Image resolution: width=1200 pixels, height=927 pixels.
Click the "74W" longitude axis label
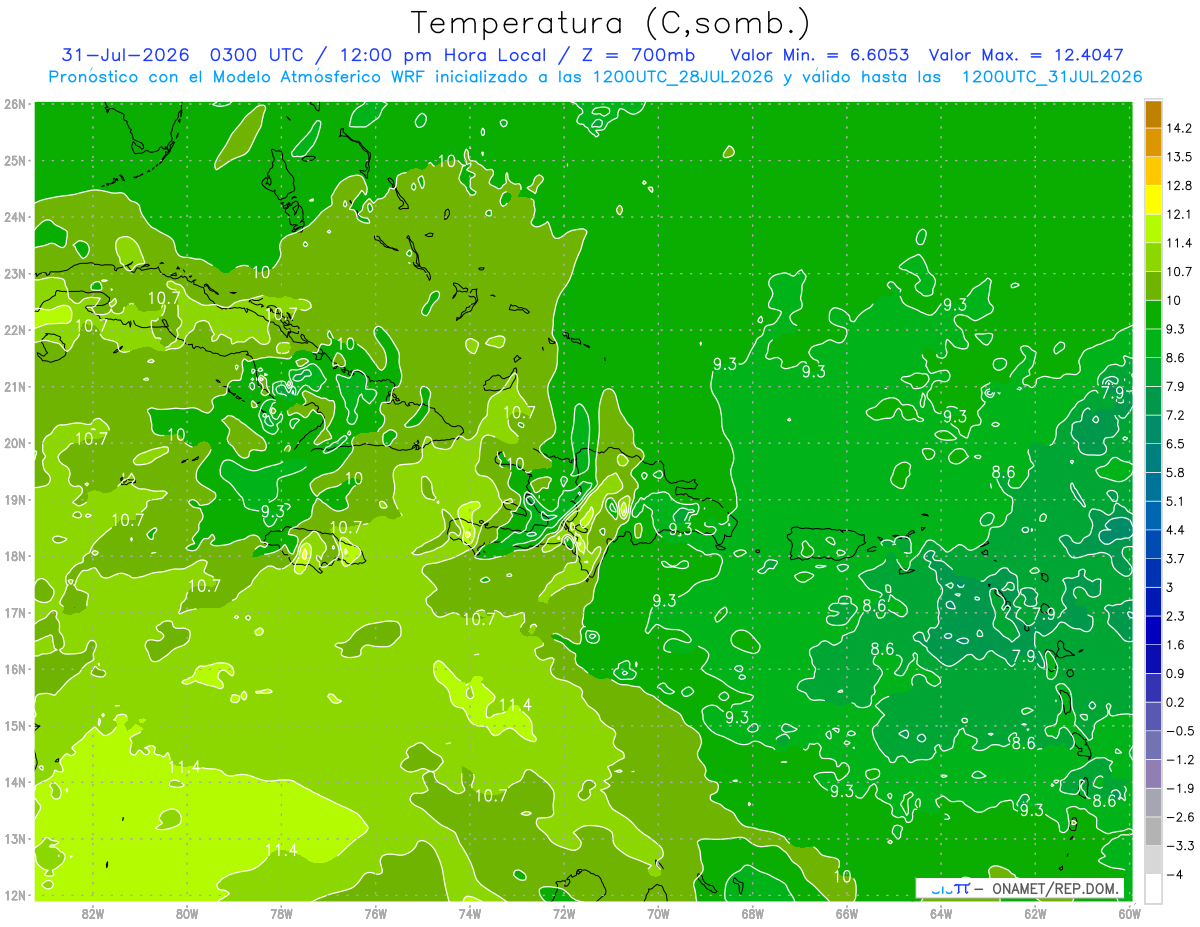[470, 912]
